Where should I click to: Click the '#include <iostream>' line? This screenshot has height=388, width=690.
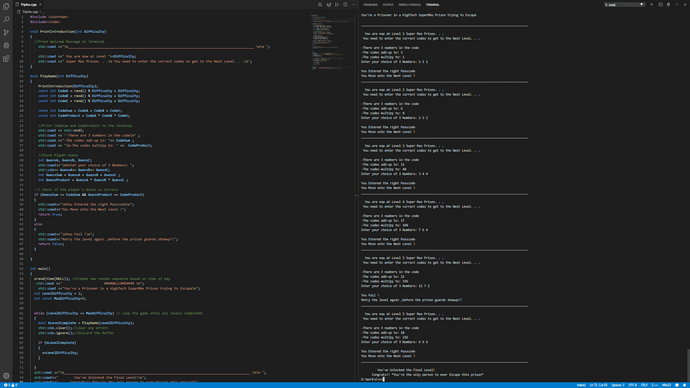[49, 17]
